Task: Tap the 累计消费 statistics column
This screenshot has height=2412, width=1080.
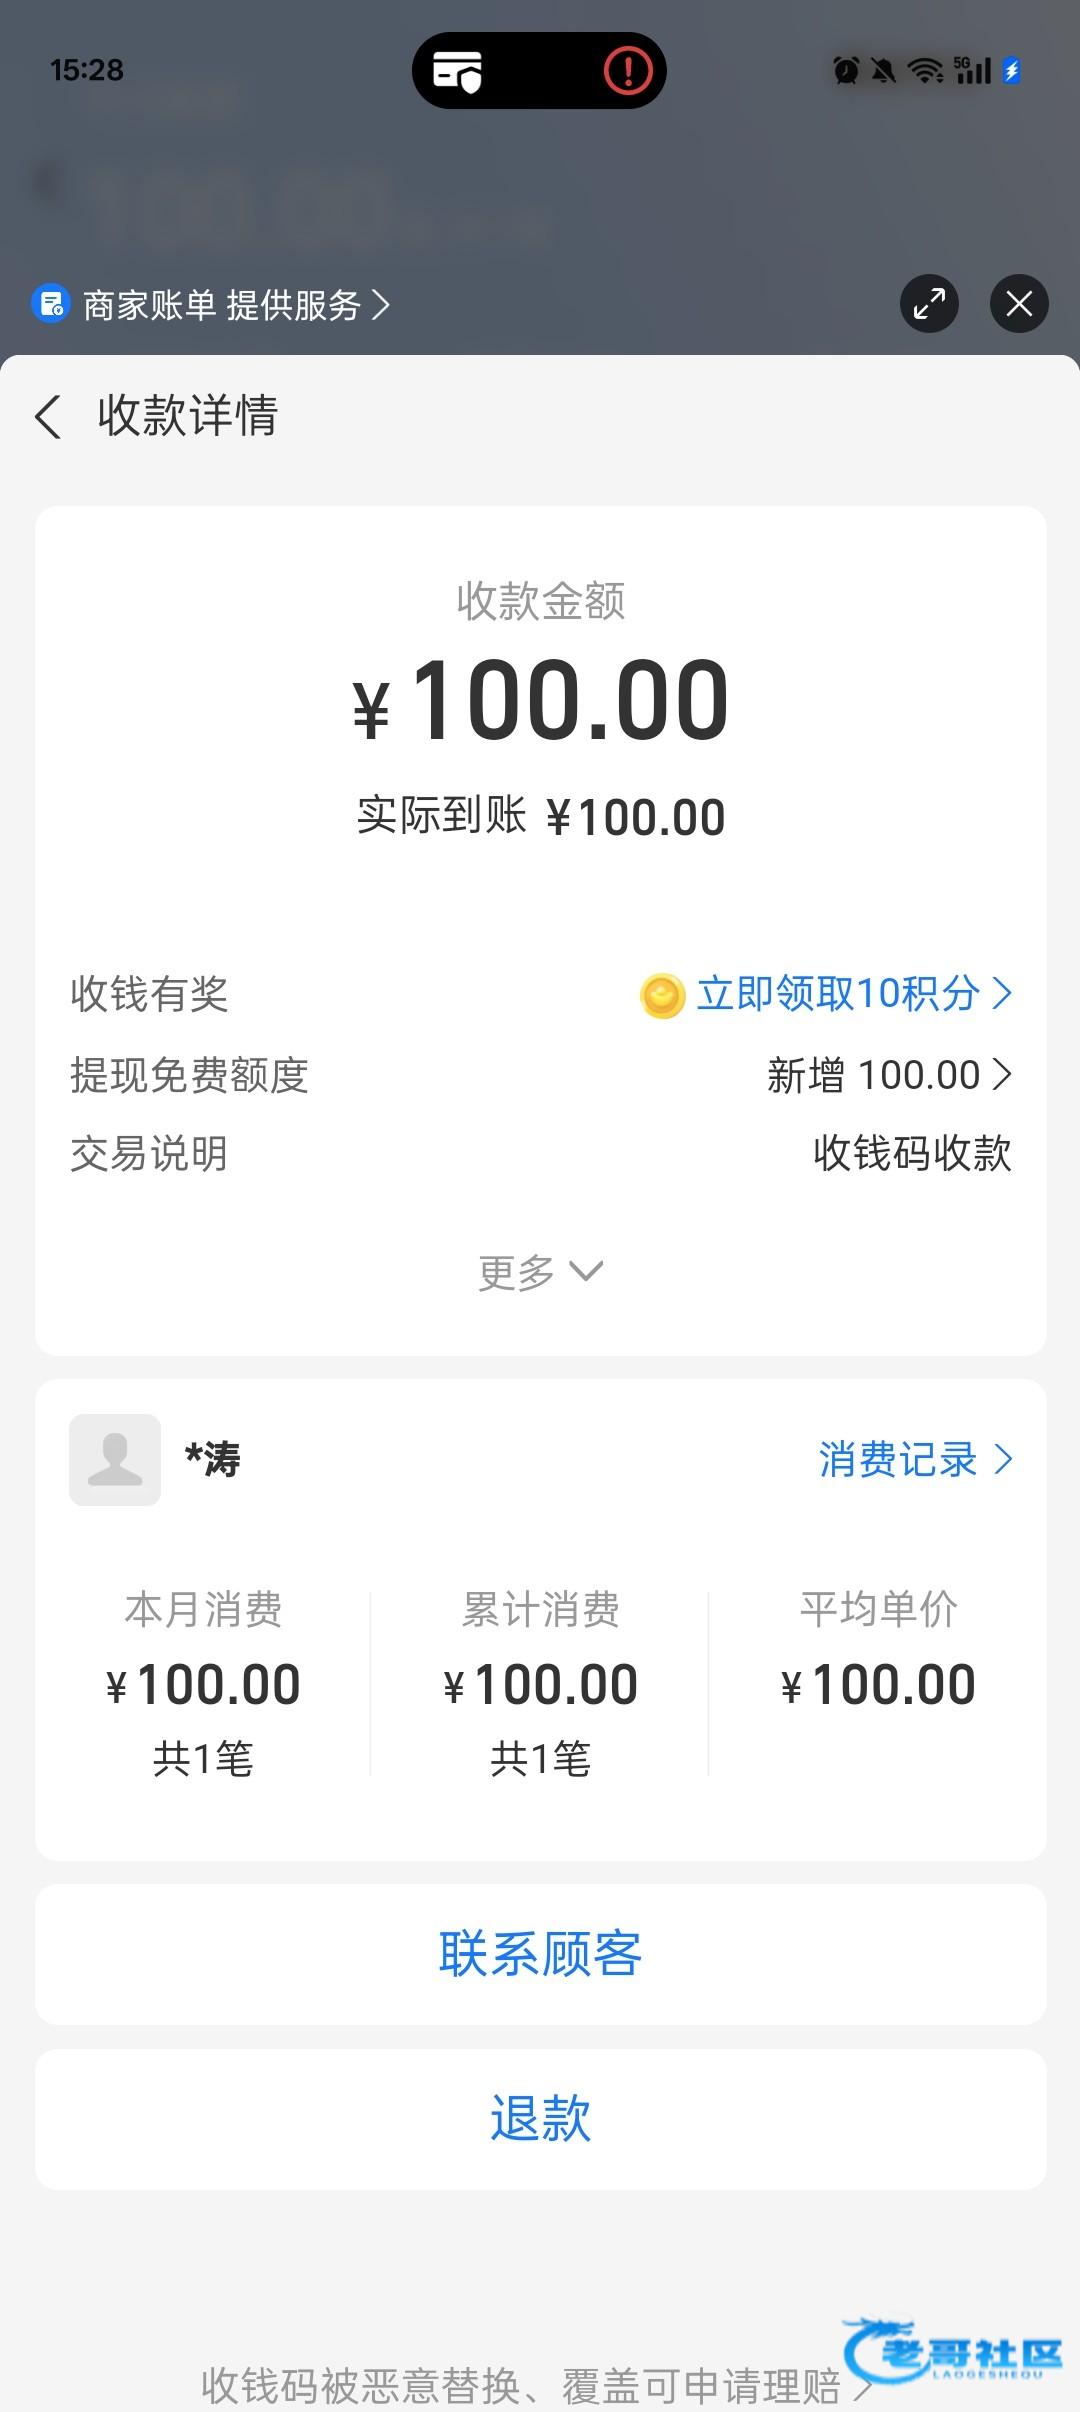Action: (540, 1683)
